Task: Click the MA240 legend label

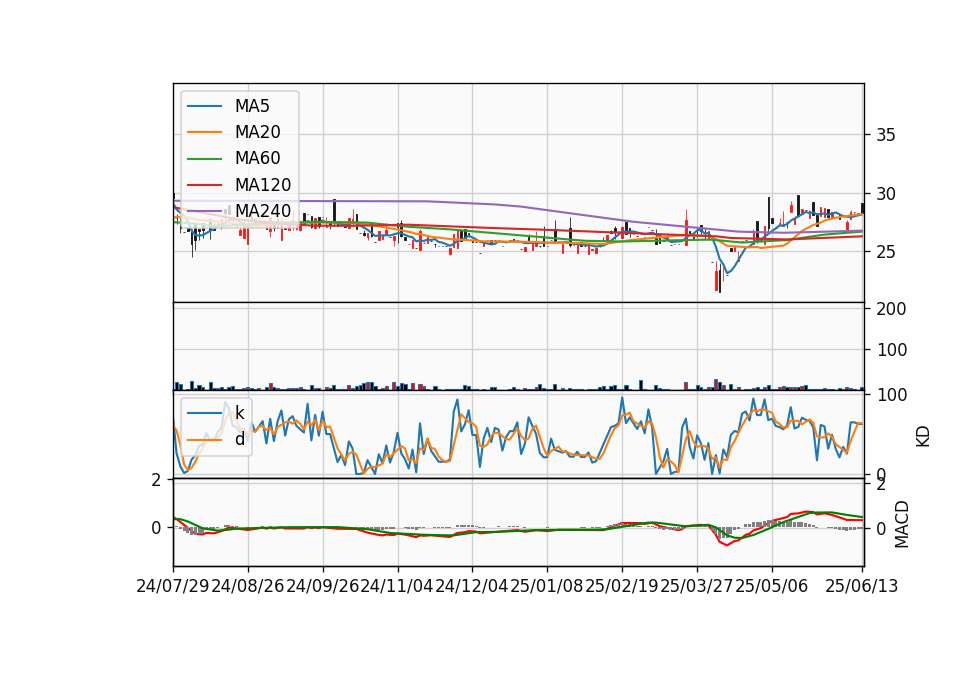Action: (263, 211)
